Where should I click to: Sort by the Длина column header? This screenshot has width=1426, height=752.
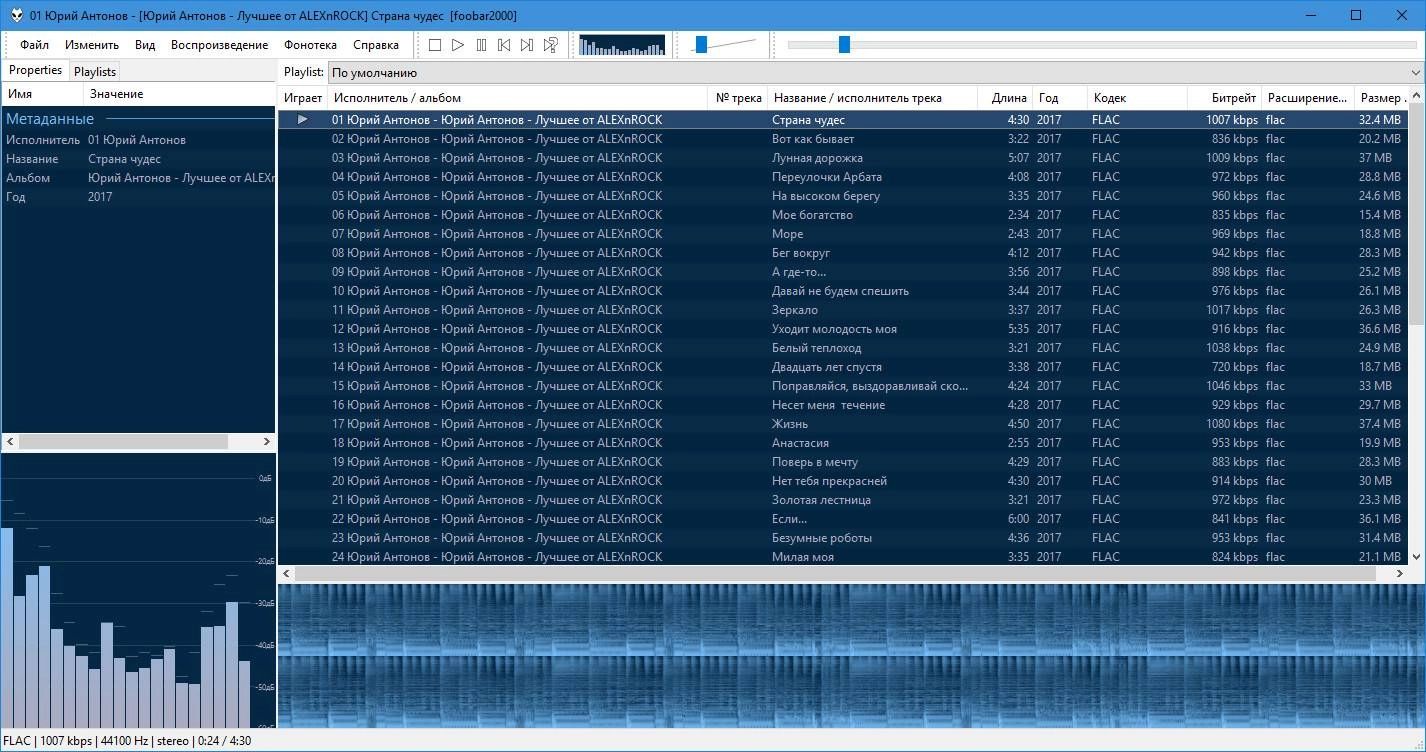click(1005, 98)
